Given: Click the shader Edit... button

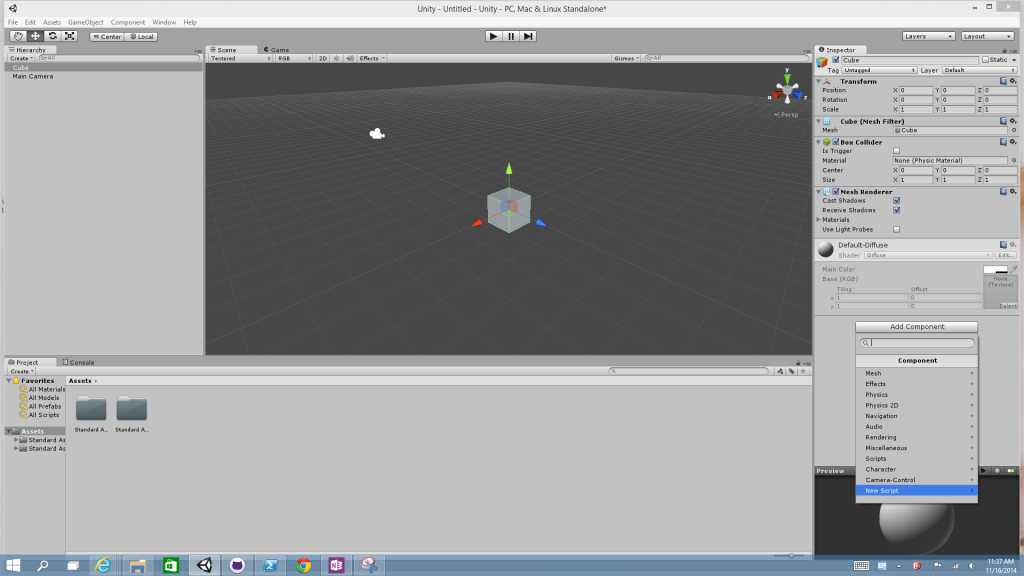Looking at the screenshot, I should (x=1006, y=255).
